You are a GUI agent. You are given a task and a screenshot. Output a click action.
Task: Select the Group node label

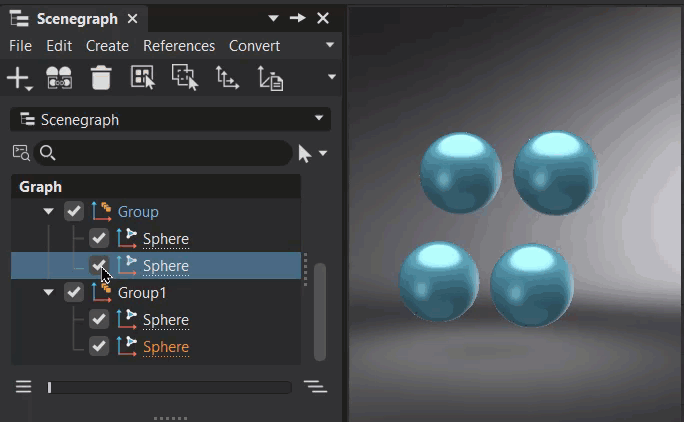pyautogui.click(x=138, y=212)
